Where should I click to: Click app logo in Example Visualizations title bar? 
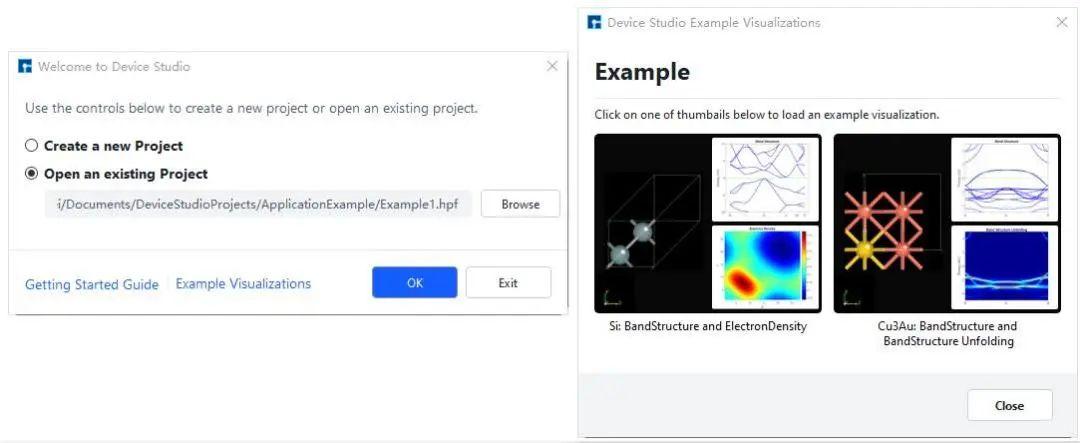(595, 22)
